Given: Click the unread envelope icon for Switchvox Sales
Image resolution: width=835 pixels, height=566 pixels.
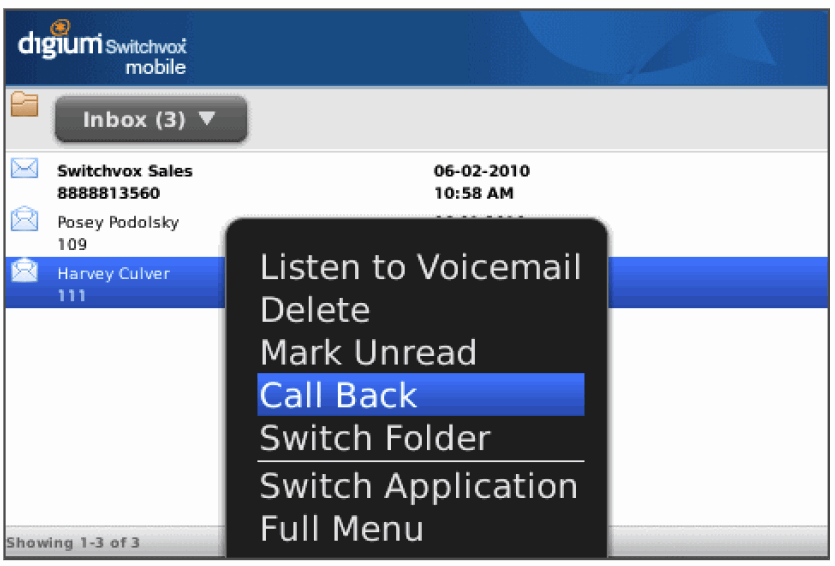Looking at the screenshot, I should (x=24, y=168).
